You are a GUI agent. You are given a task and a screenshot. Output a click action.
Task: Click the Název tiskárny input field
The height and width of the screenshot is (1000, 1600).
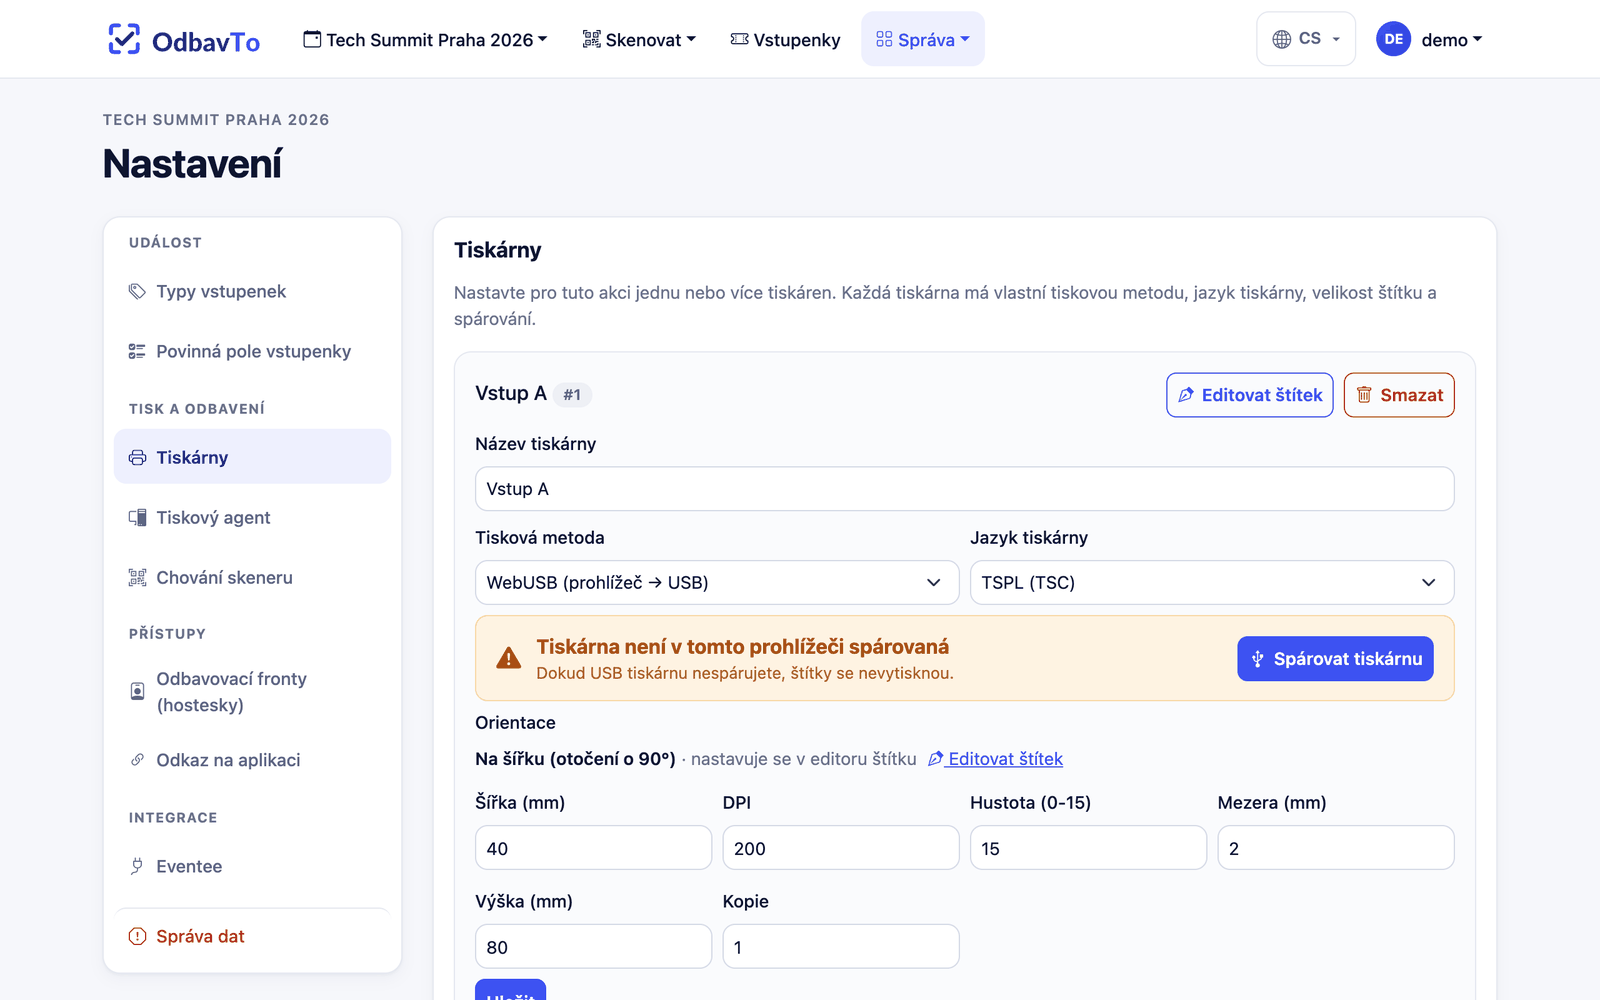pyautogui.click(x=965, y=489)
